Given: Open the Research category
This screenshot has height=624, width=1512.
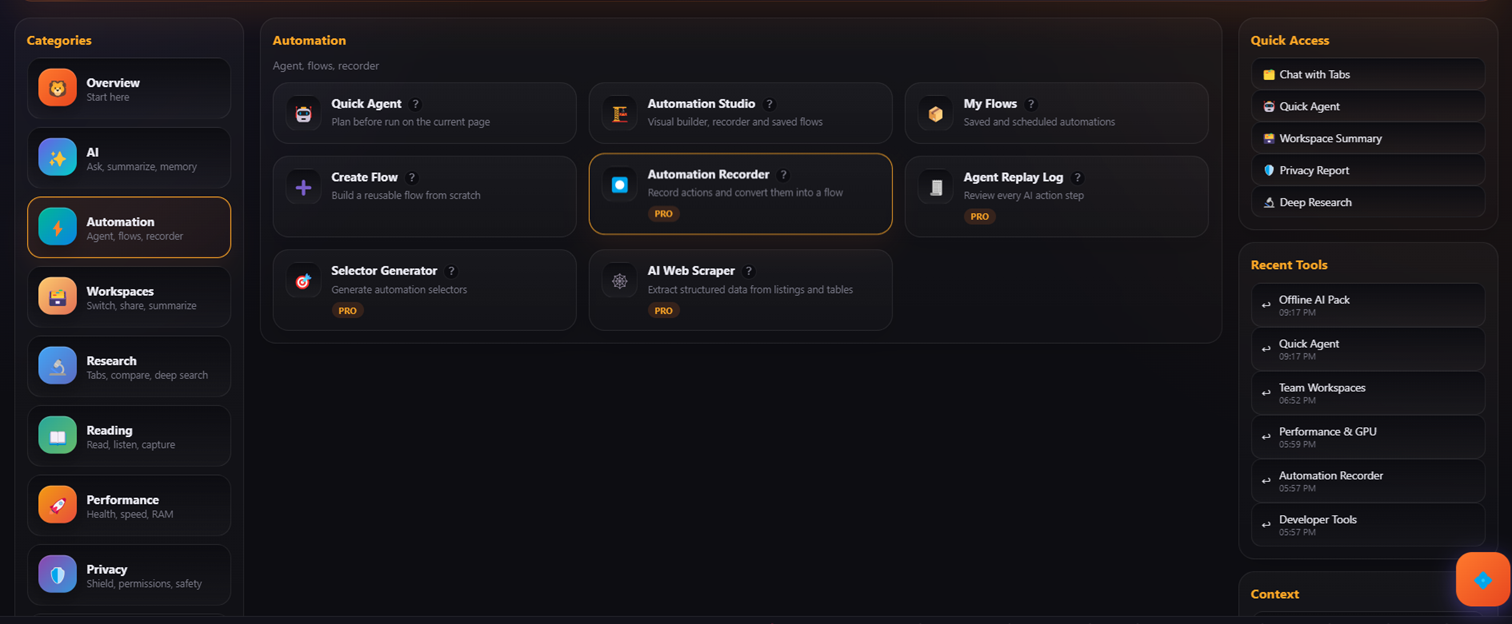Looking at the screenshot, I should coord(129,366).
